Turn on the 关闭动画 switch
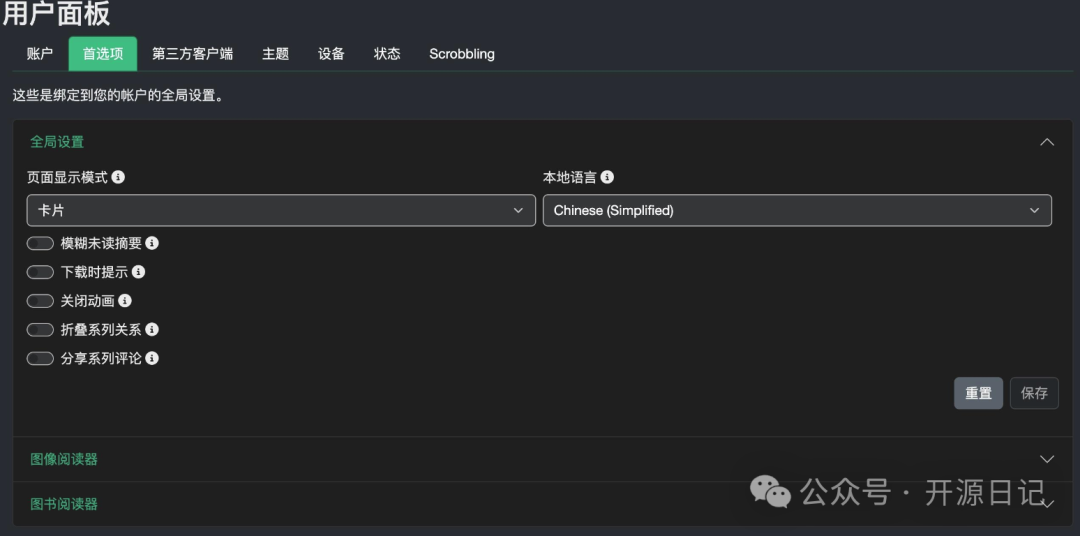 click(x=40, y=300)
